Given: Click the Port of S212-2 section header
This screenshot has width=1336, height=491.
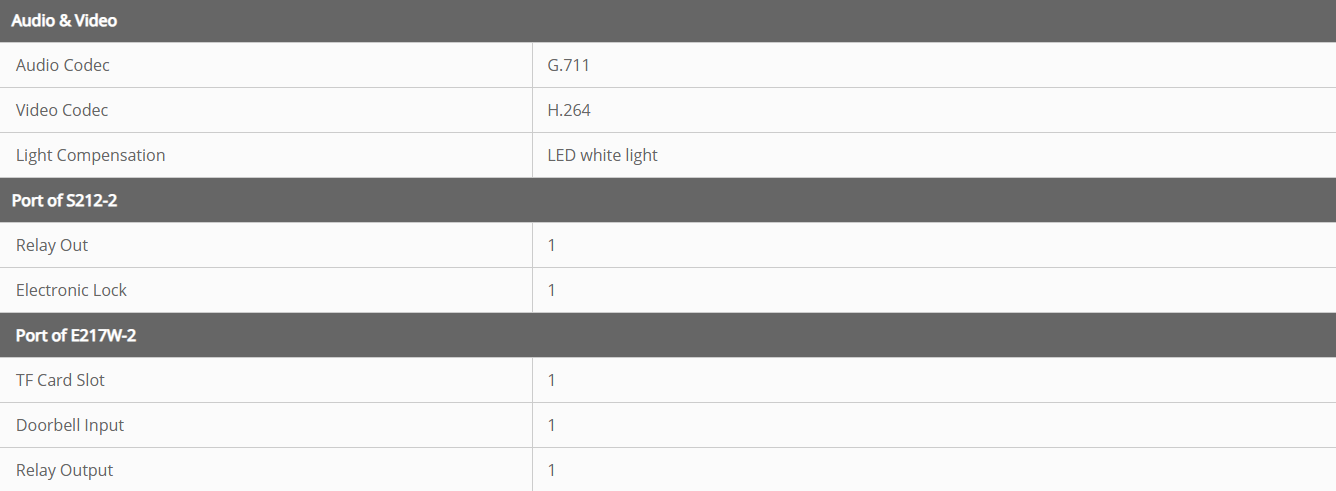Looking at the screenshot, I should (x=65, y=200).
